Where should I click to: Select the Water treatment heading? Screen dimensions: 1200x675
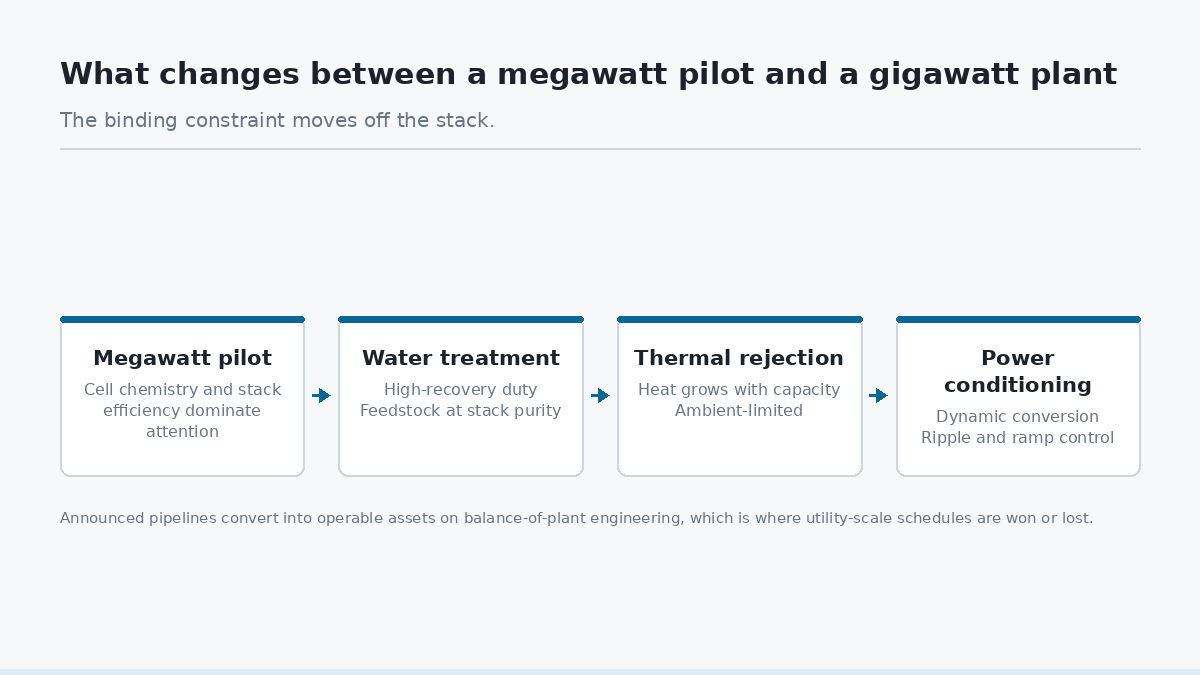[461, 358]
